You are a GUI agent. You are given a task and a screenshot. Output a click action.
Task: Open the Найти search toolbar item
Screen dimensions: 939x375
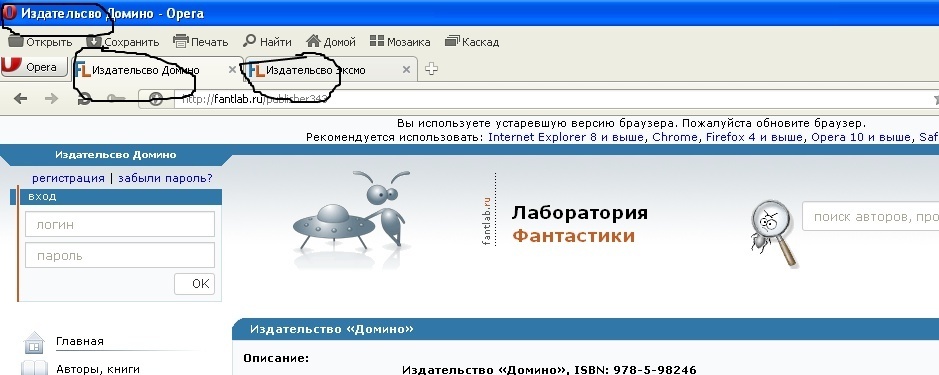(267, 42)
